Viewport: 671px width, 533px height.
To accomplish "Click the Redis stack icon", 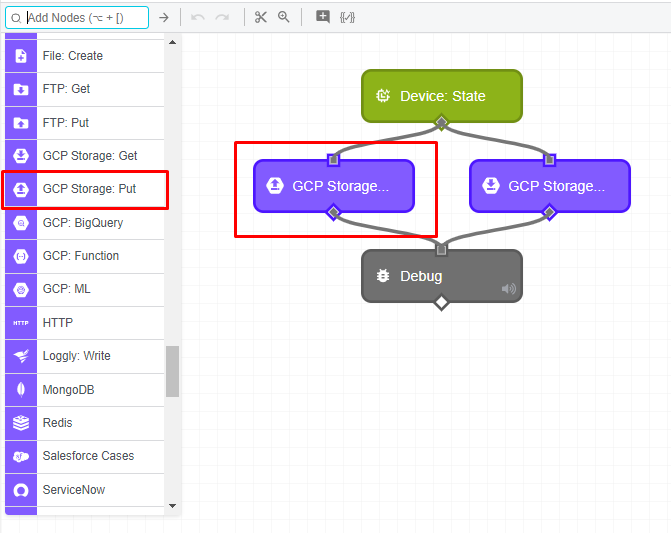I will tap(21, 423).
